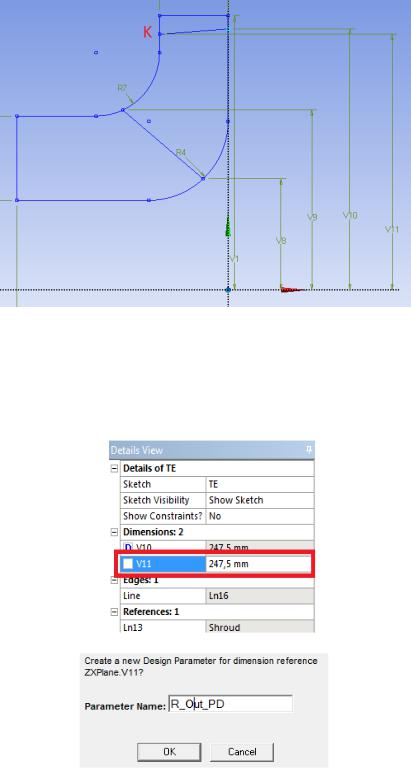This screenshot has height=768, width=411.
Task: Tick the empty checkbox beside V11
Action: click(x=128, y=564)
